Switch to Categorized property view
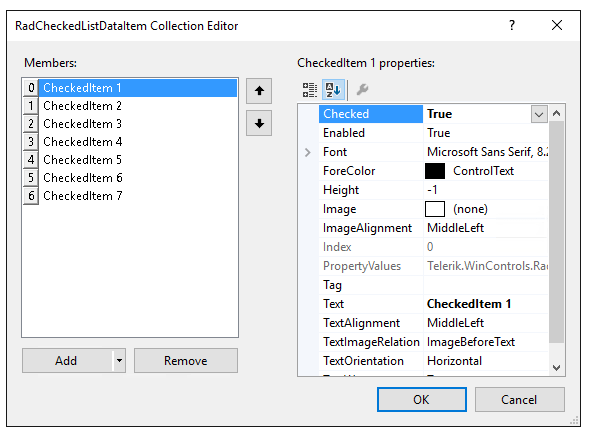Viewport: 591px width, 436px height. click(310, 90)
